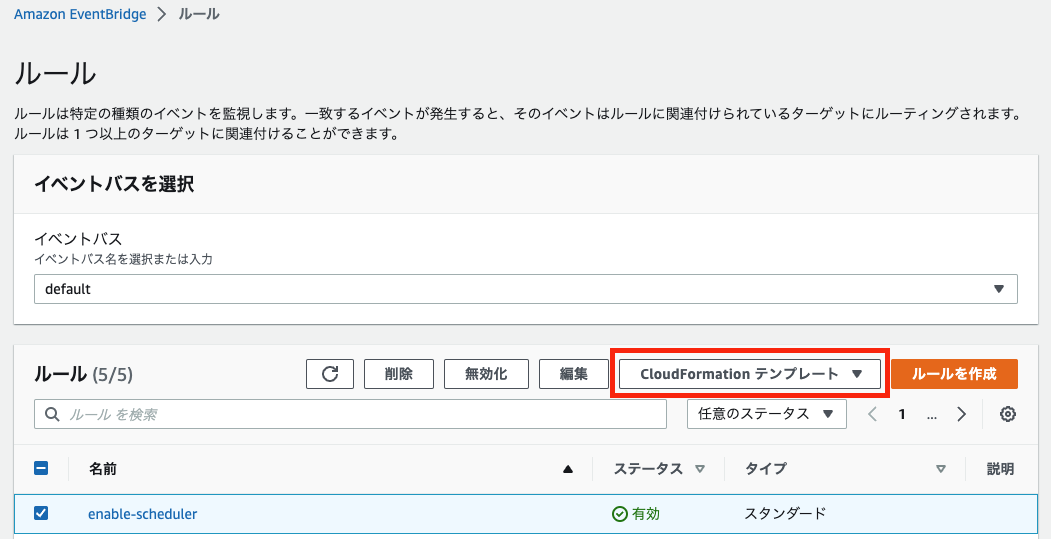Click the search magnifier icon
Viewport: 1051px width, 539px height.
52,414
